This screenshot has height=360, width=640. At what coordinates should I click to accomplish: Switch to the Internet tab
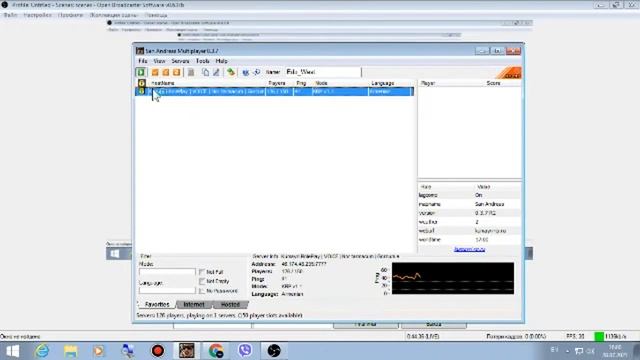click(x=194, y=304)
